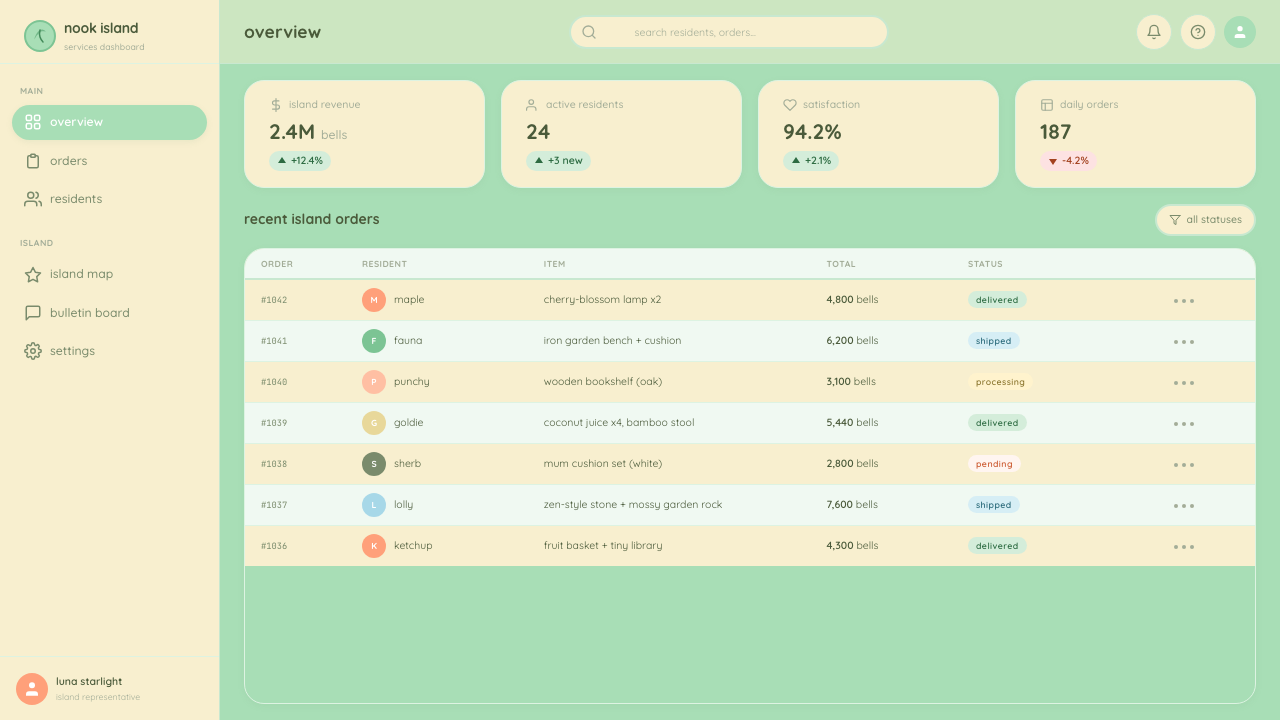Open the user profile icon in header

[x=1240, y=32]
